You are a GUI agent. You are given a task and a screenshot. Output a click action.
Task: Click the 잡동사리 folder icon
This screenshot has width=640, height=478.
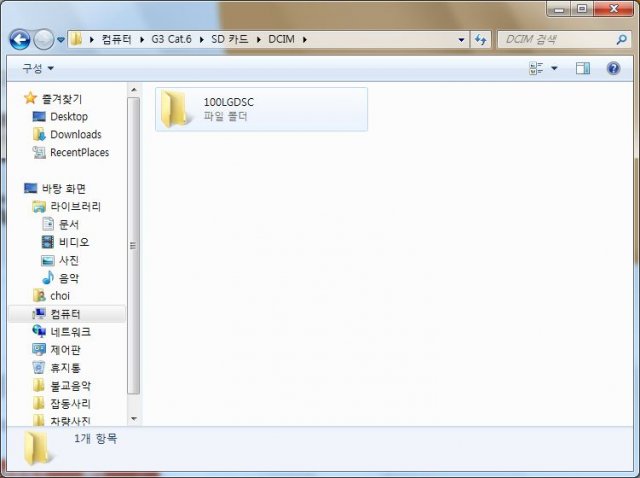pyautogui.click(x=39, y=403)
